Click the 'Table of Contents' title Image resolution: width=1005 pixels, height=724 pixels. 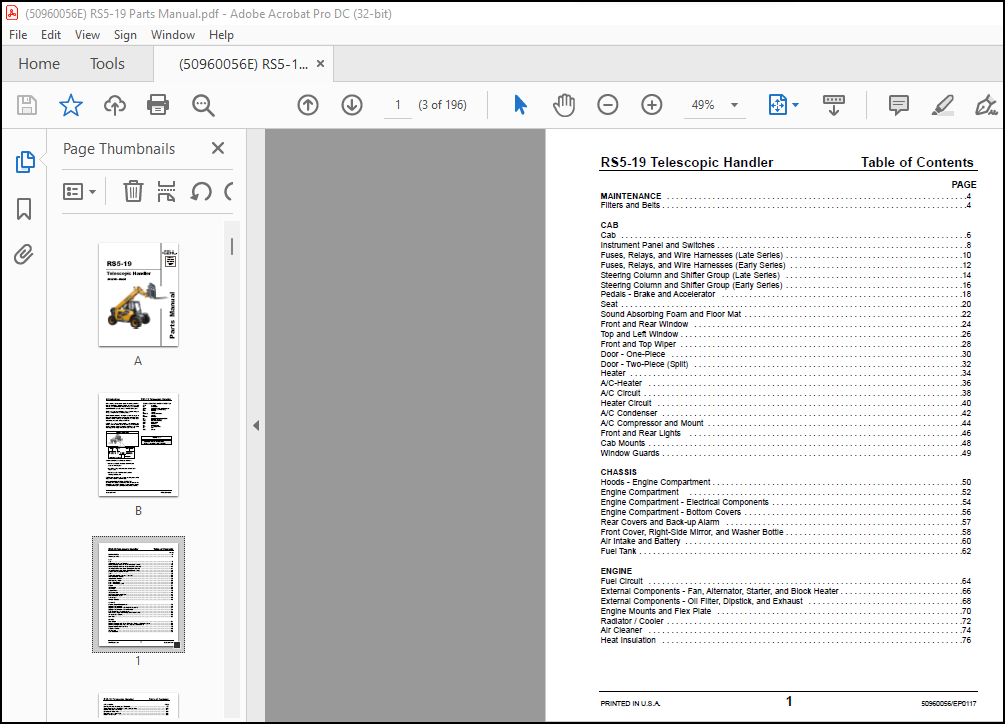(917, 162)
